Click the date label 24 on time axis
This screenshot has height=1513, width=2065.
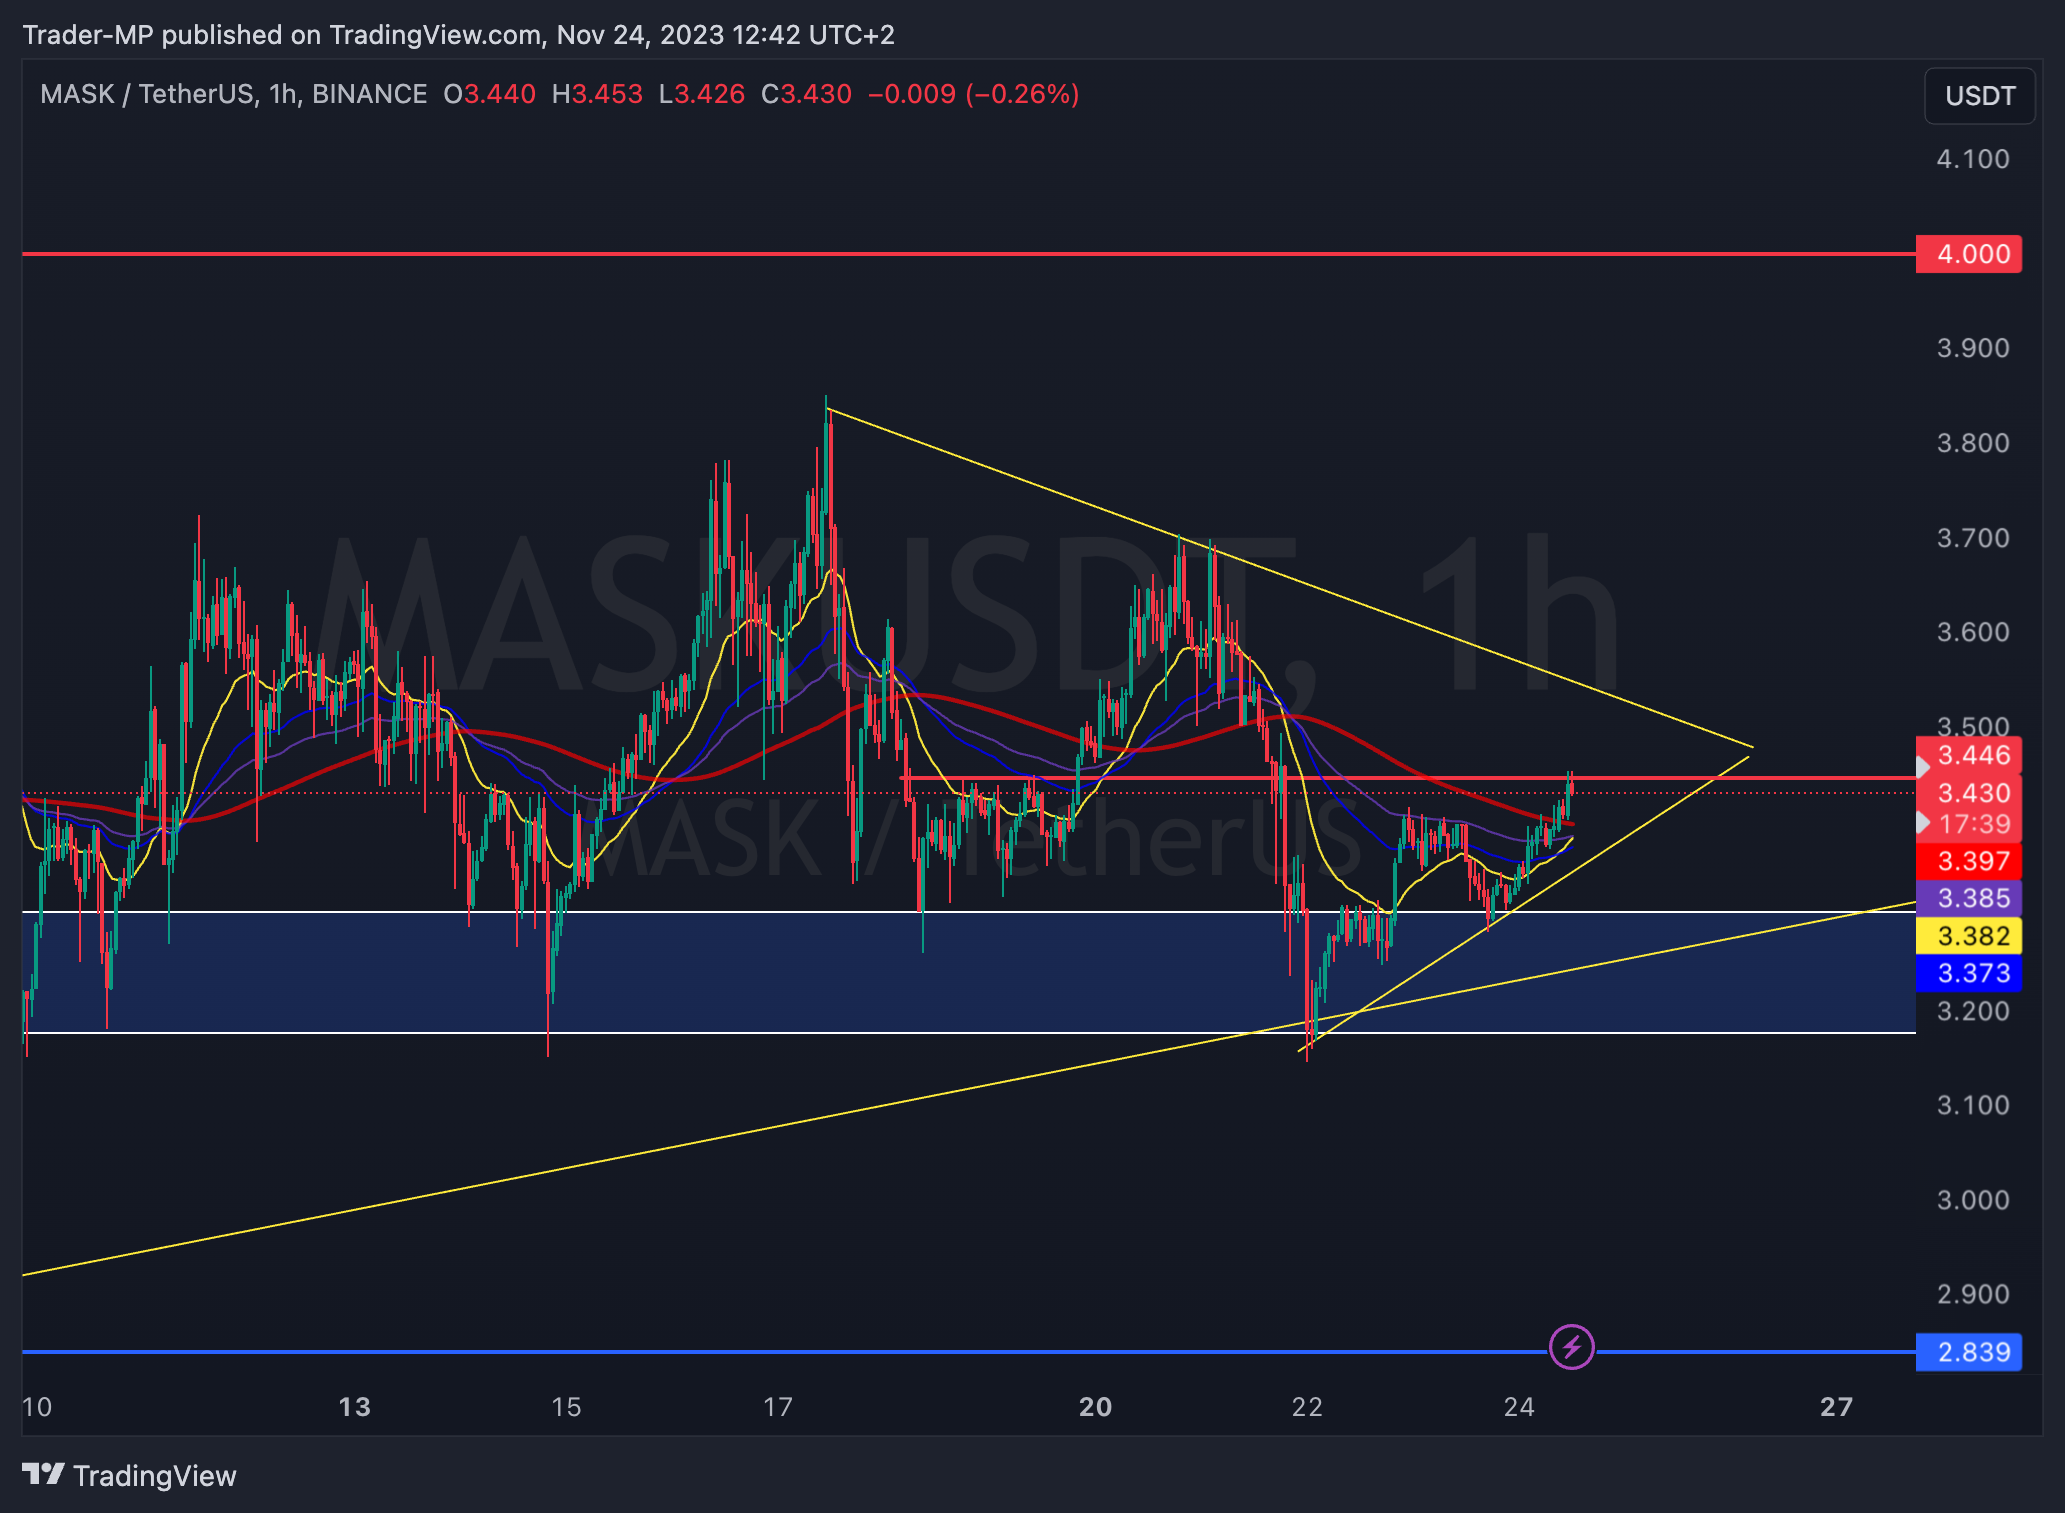click(1518, 1407)
